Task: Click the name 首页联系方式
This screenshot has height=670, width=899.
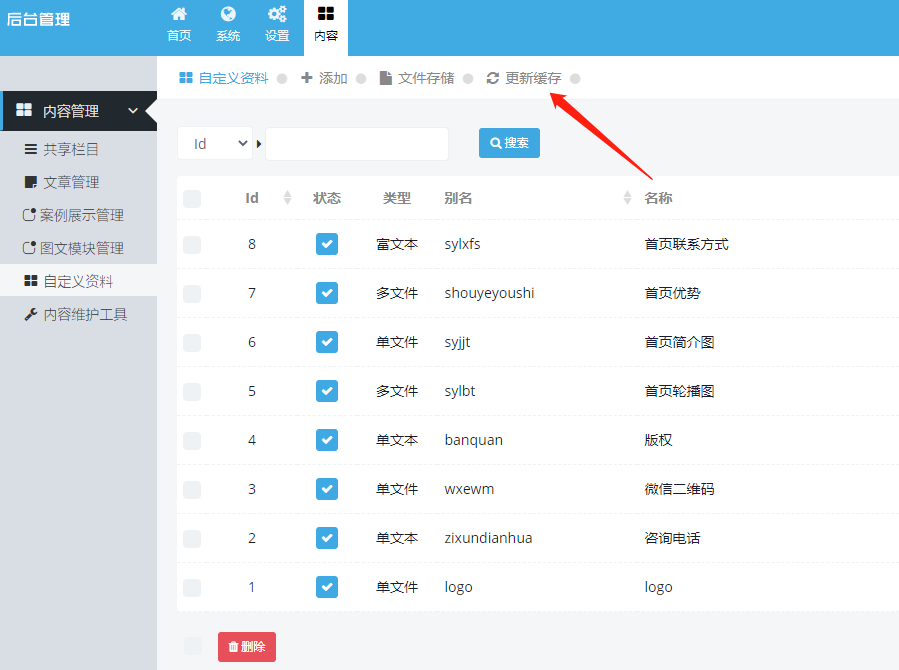Action: (x=686, y=245)
